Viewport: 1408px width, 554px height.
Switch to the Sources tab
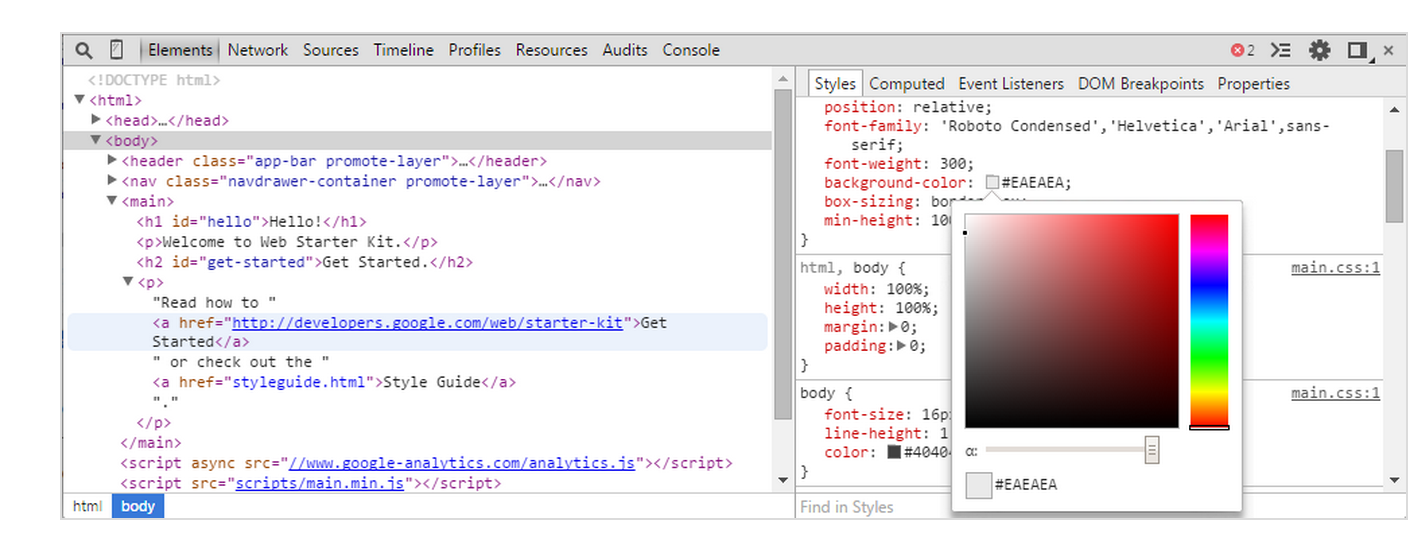pos(331,50)
